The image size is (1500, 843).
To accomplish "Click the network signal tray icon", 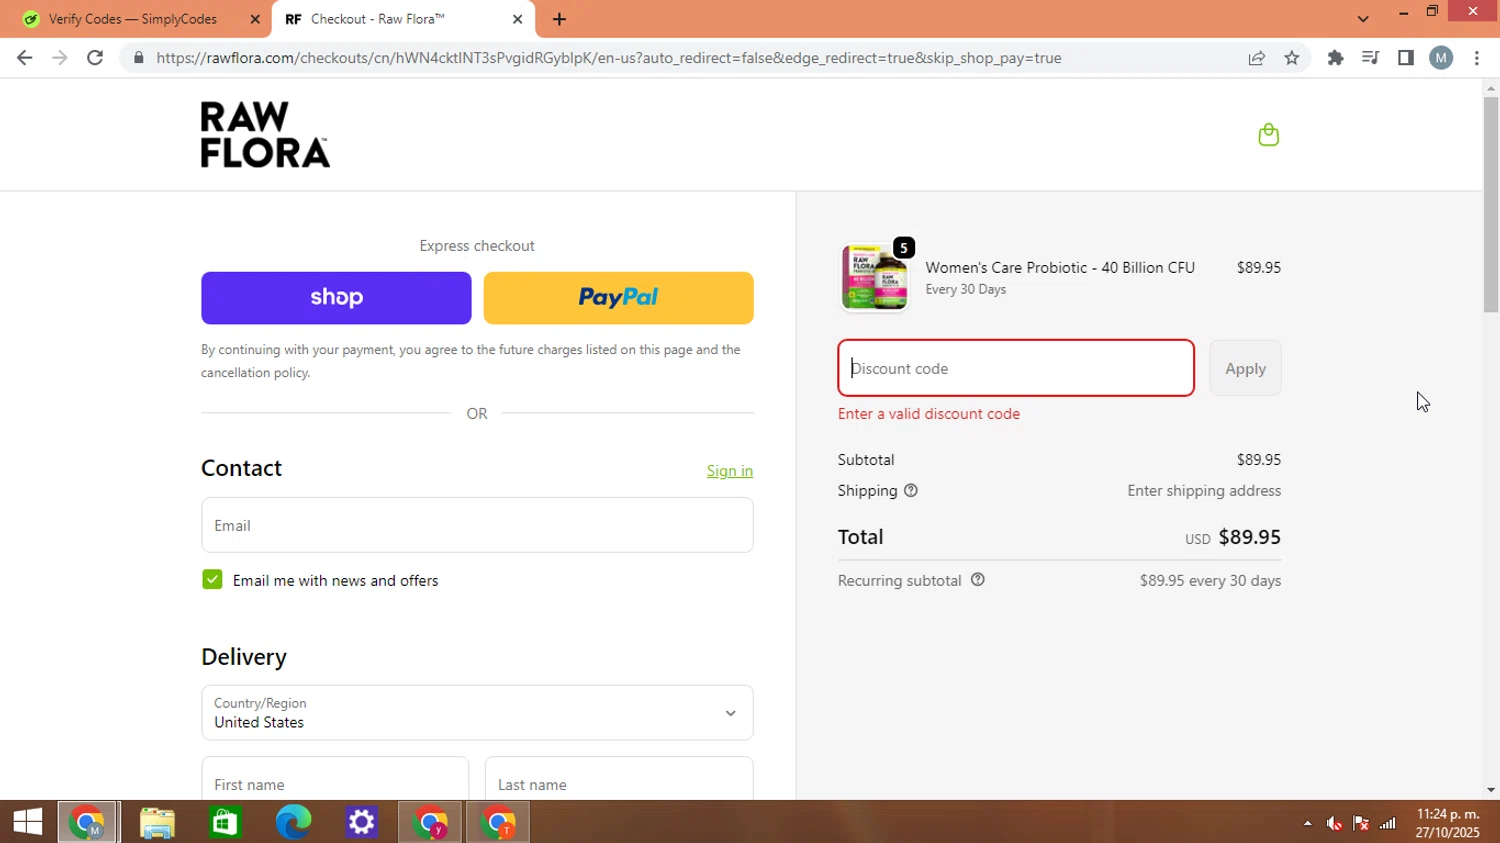I will click(1388, 823).
